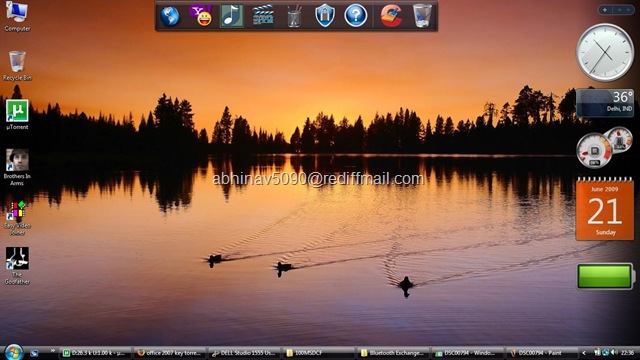Open the Windows Start menu
The image size is (640, 360).
click(13, 353)
